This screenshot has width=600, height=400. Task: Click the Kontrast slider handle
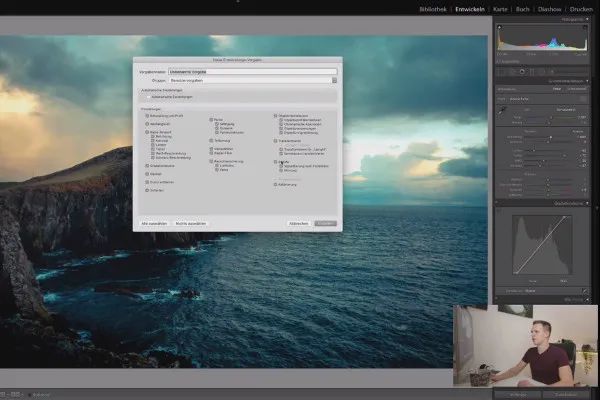click(548, 142)
